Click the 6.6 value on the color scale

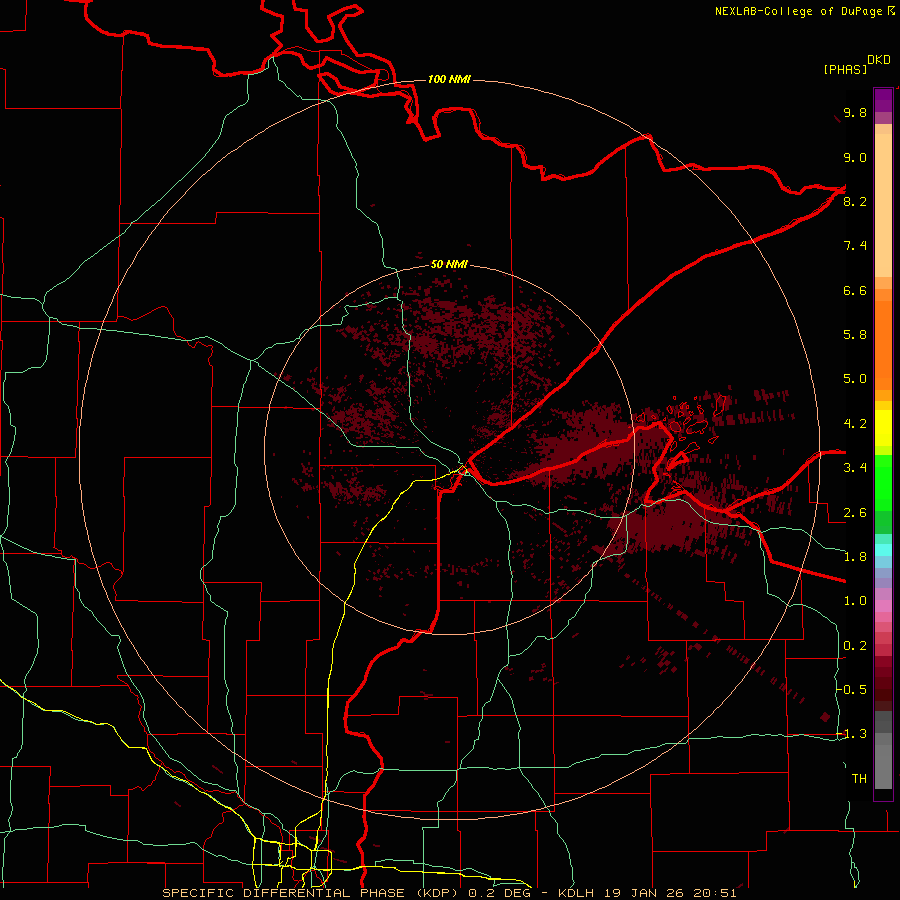coord(855,290)
